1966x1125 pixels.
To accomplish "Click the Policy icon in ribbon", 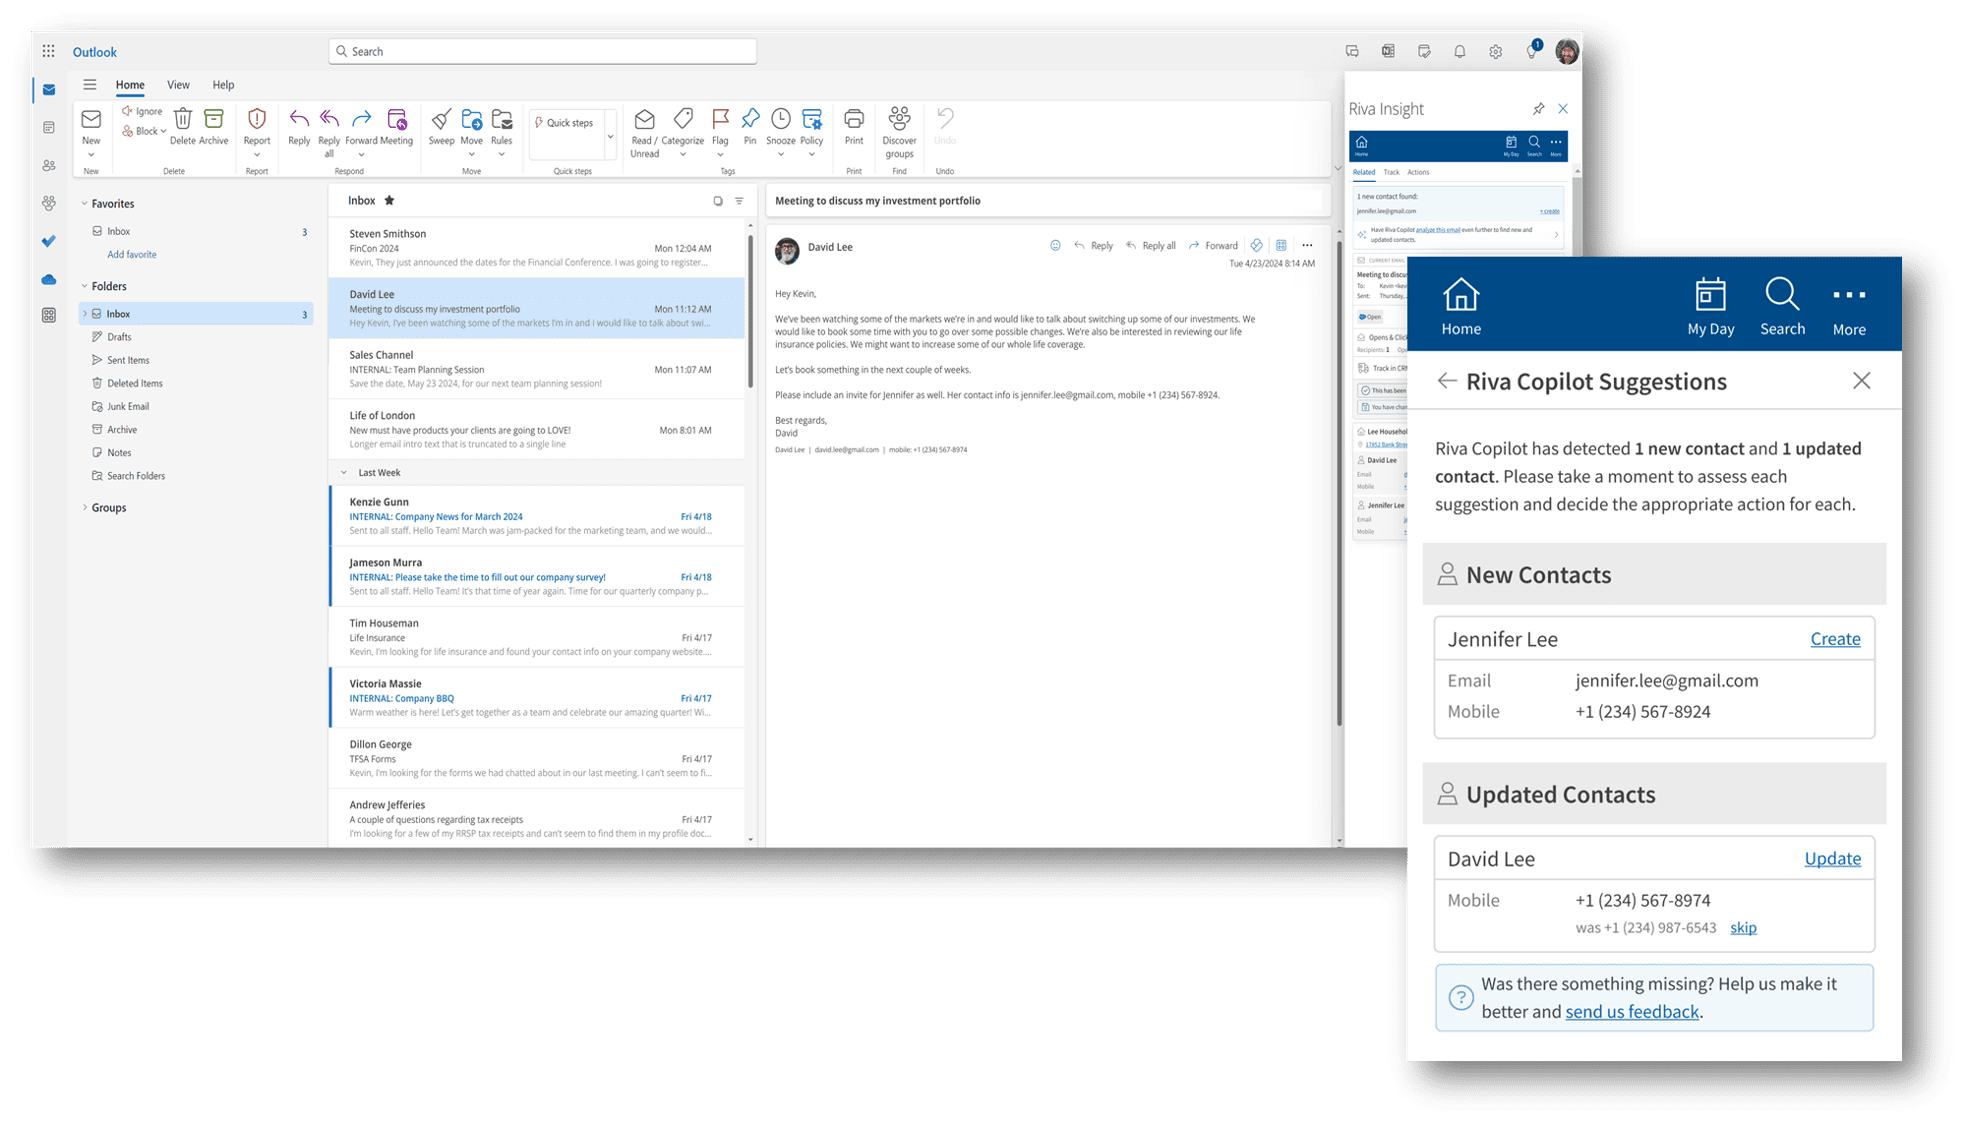I will pyautogui.click(x=812, y=119).
